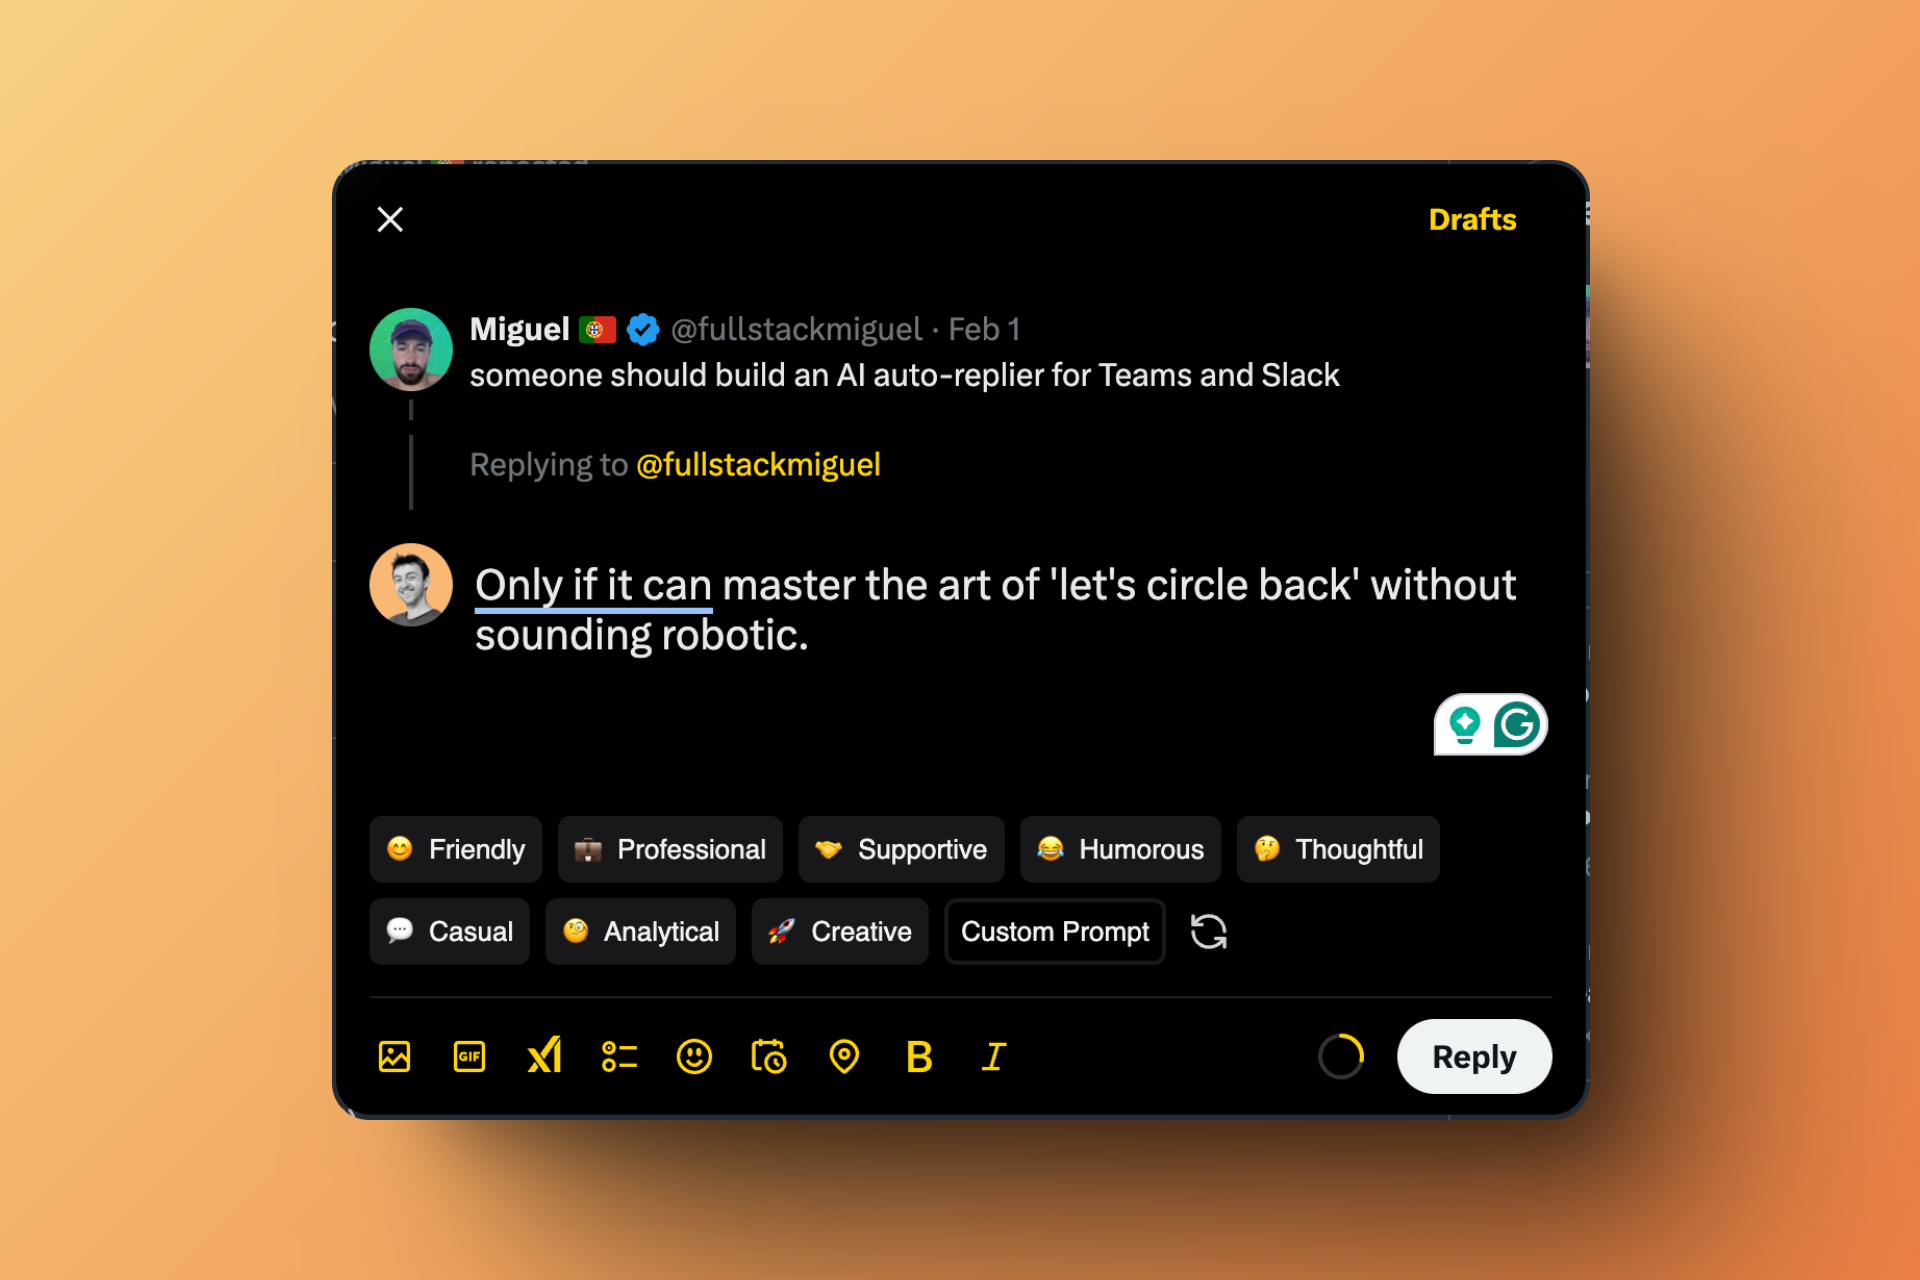Select the Casual tone style
The height and width of the screenshot is (1280, 1920).
click(450, 931)
